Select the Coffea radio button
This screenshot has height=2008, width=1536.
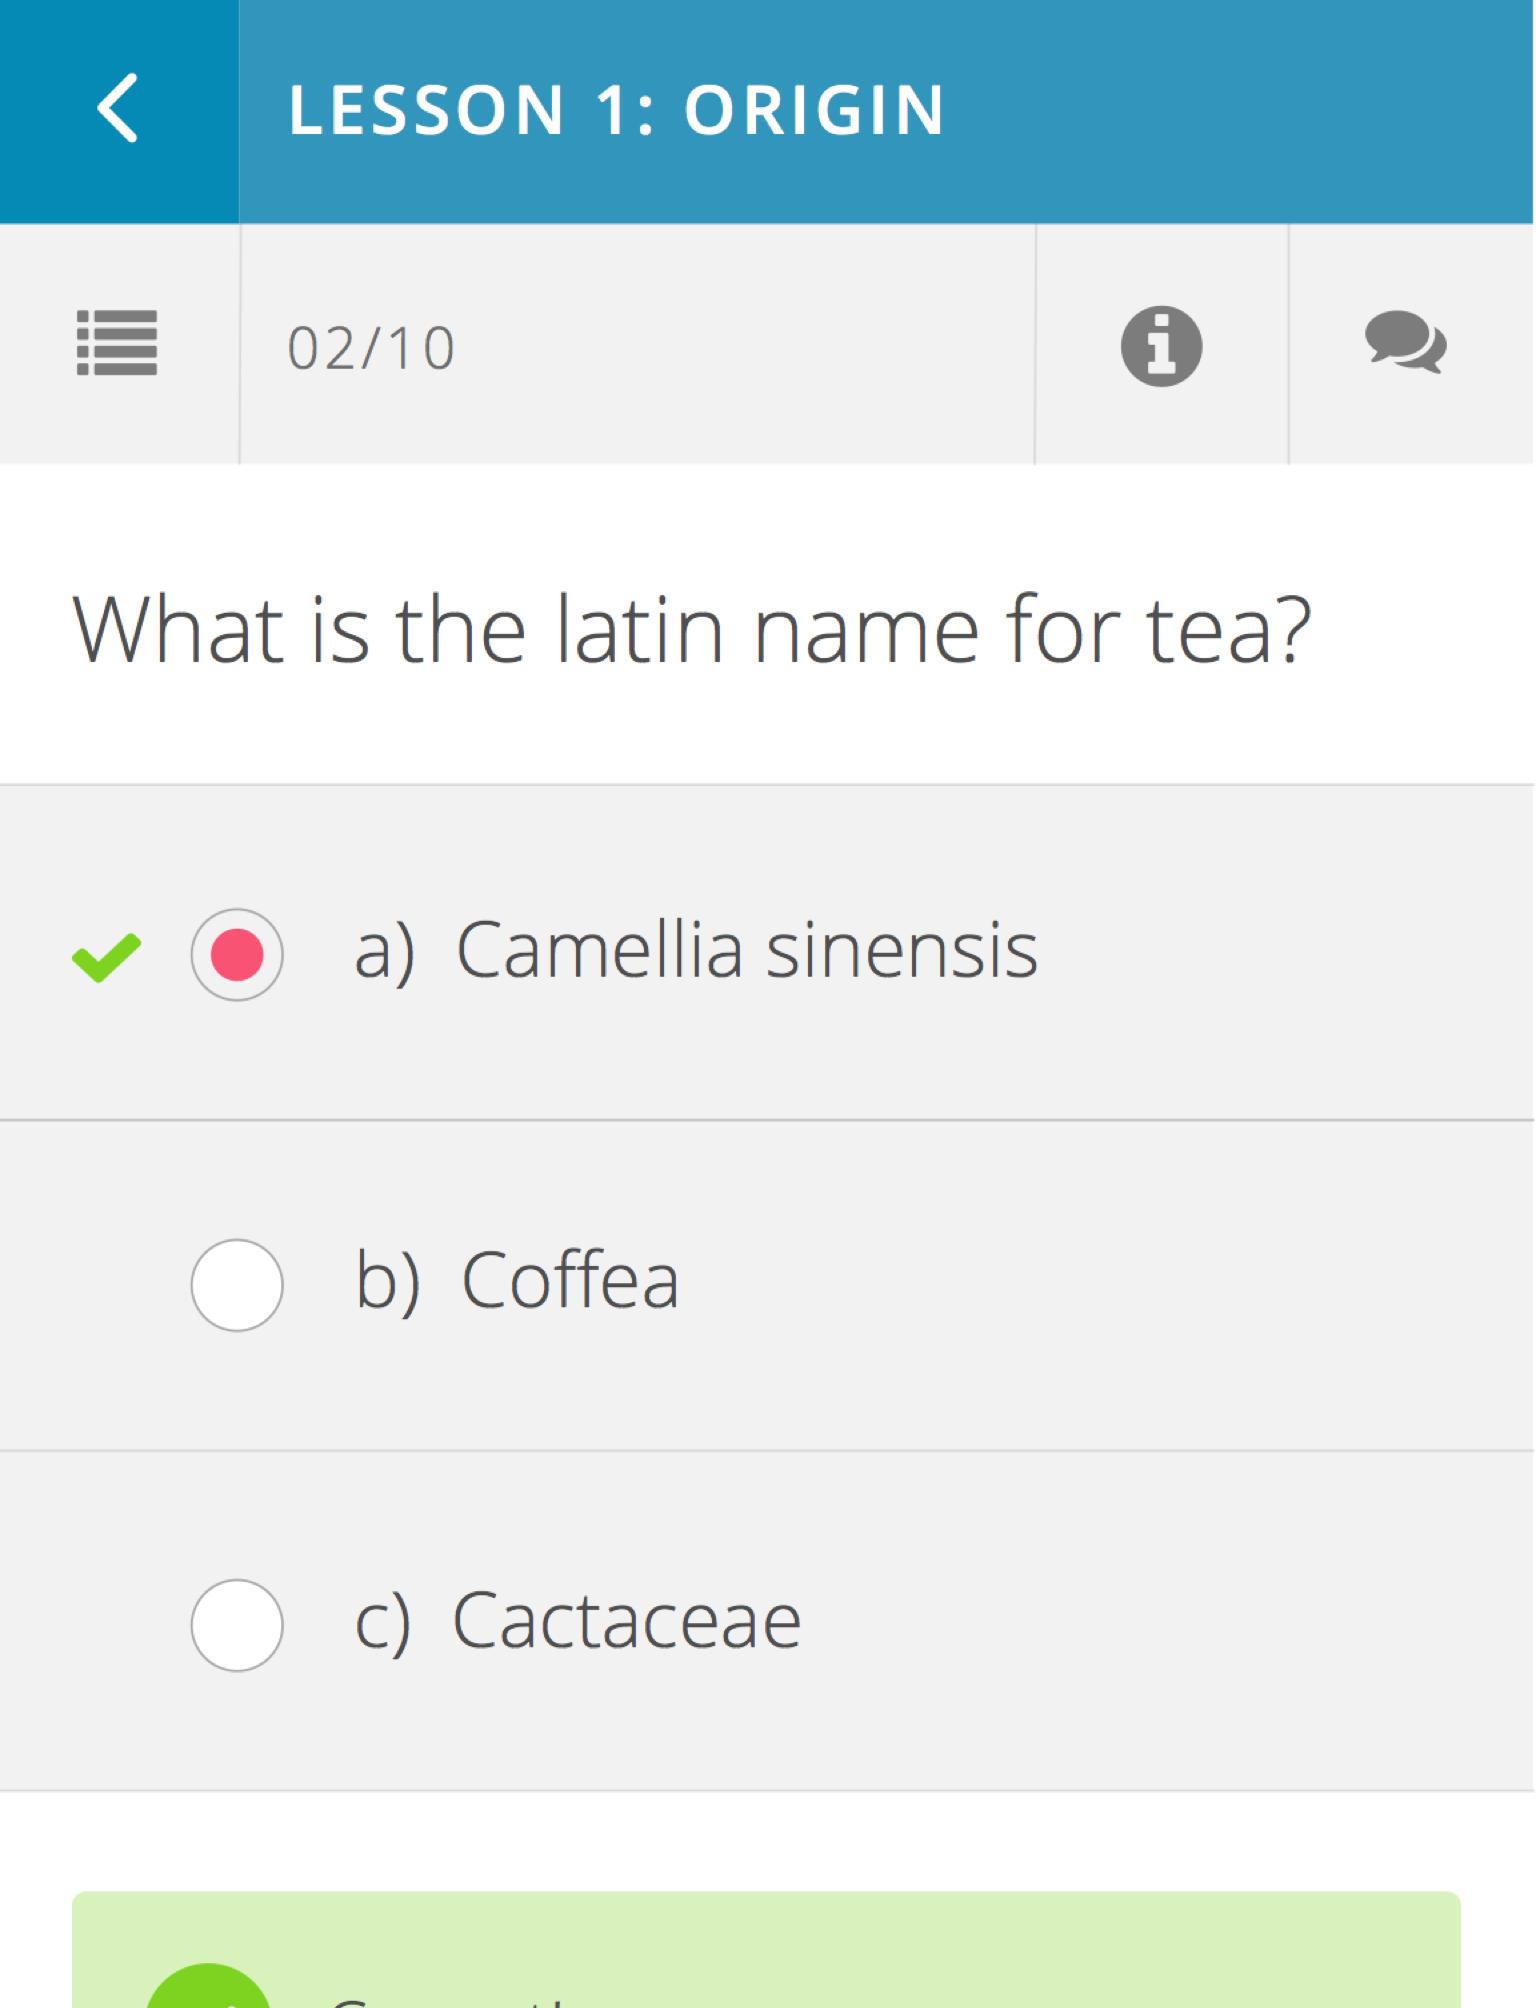click(x=237, y=1284)
